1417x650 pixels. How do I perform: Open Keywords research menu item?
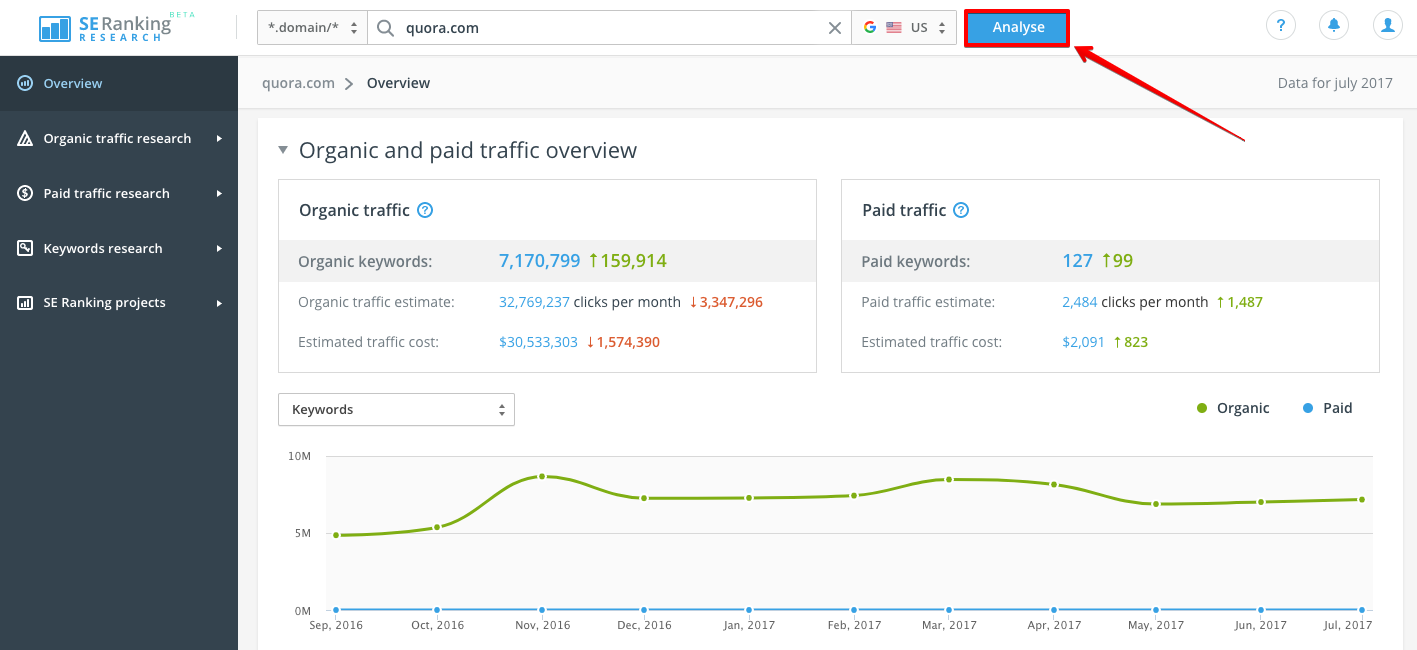click(x=119, y=248)
